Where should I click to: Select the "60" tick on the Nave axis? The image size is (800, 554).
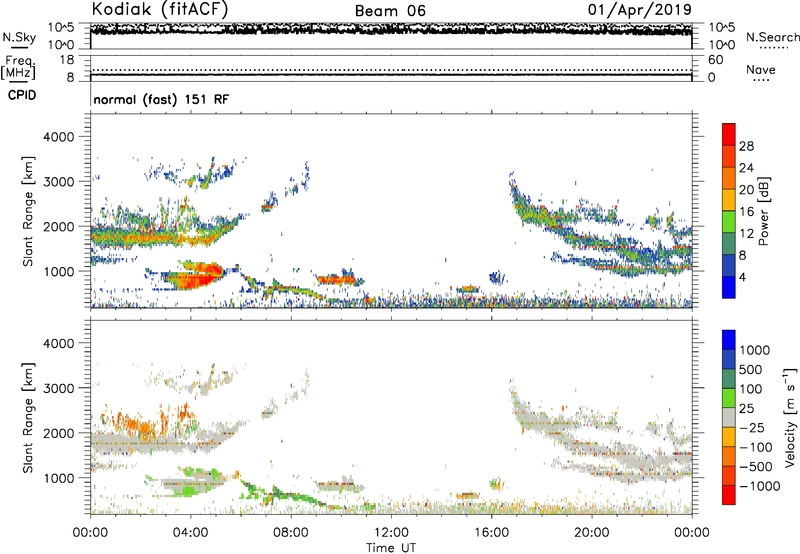pos(715,60)
